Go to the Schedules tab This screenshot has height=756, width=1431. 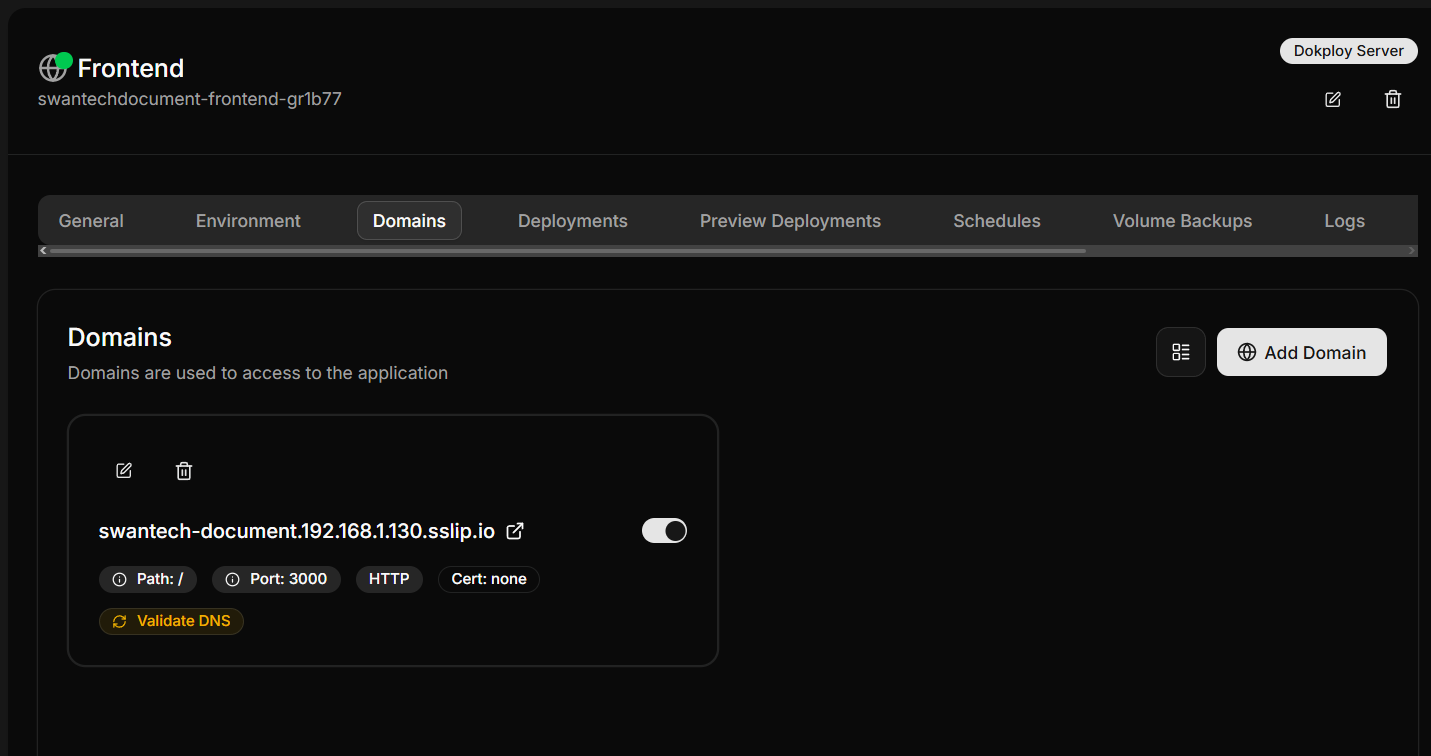[997, 221]
